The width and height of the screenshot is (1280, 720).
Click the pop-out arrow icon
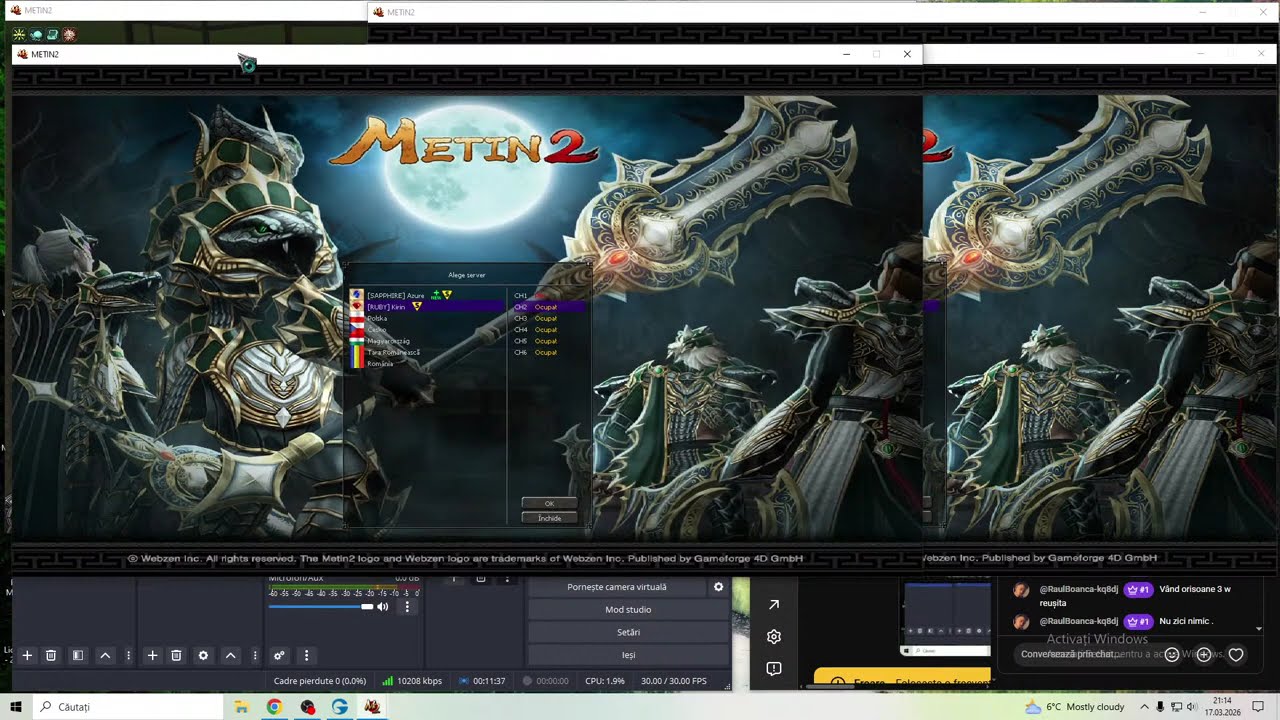coord(773,605)
